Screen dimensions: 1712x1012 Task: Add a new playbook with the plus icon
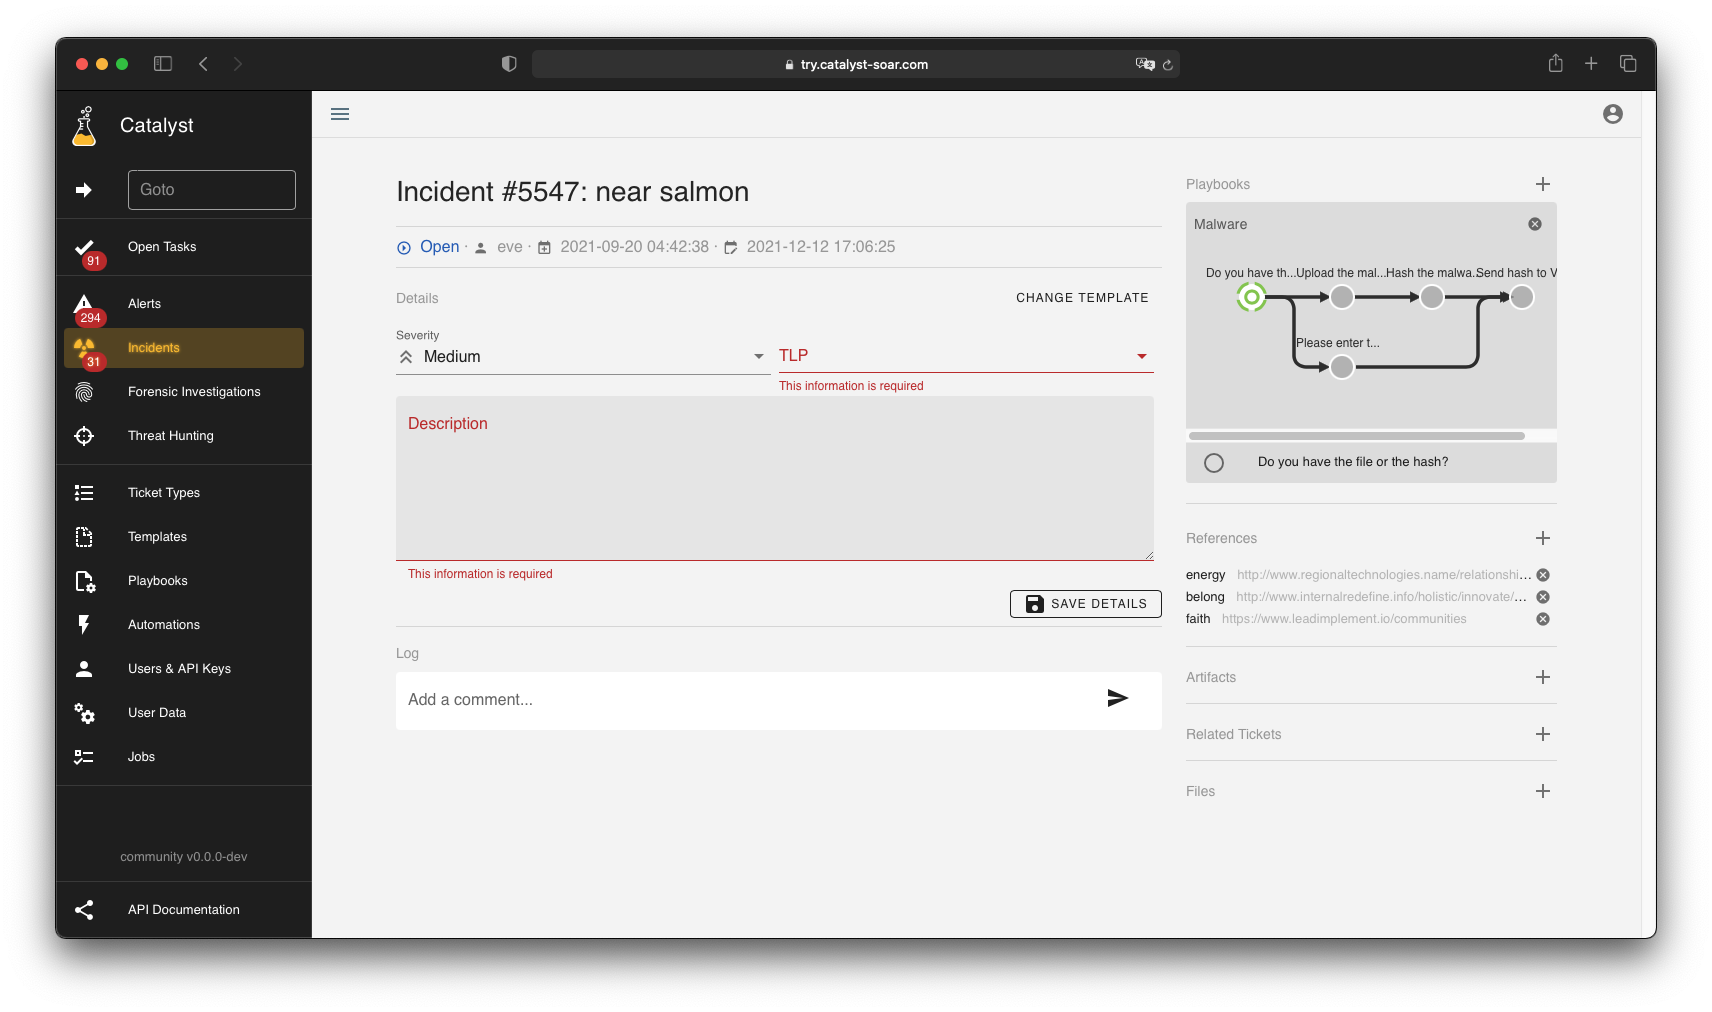point(1542,184)
